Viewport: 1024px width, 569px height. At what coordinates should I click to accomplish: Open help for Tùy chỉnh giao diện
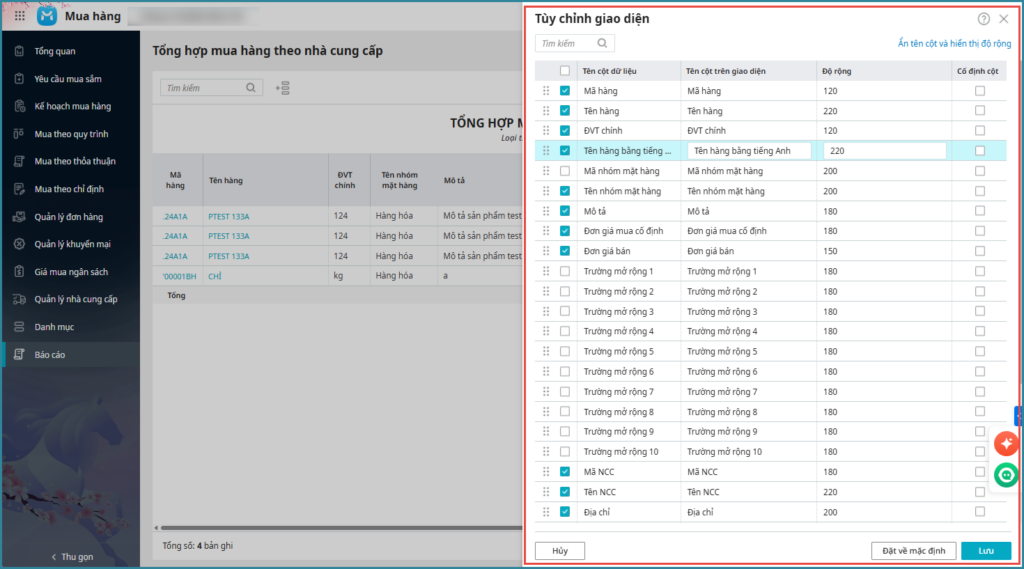[984, 19]
